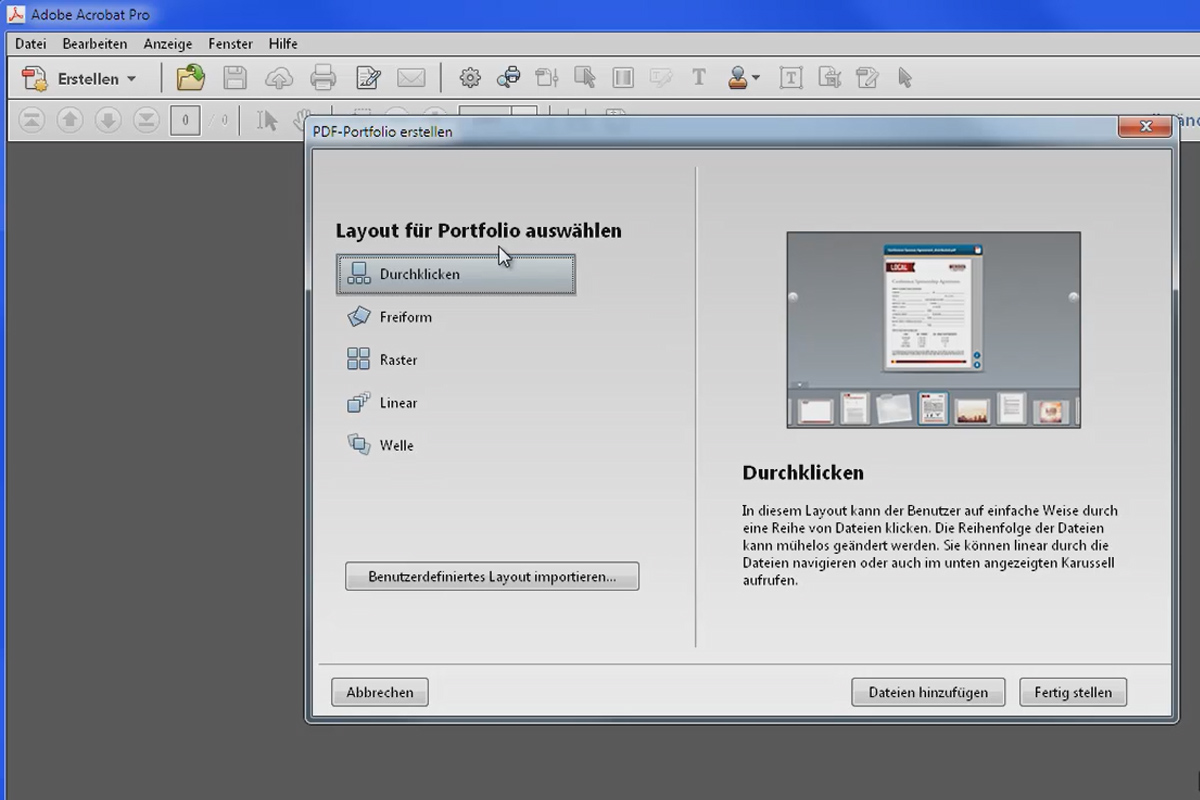Viewport: 1200px width, 800px height.
Task: Select the Print icon
Action: pyautogui.click(x=323, y=78)
